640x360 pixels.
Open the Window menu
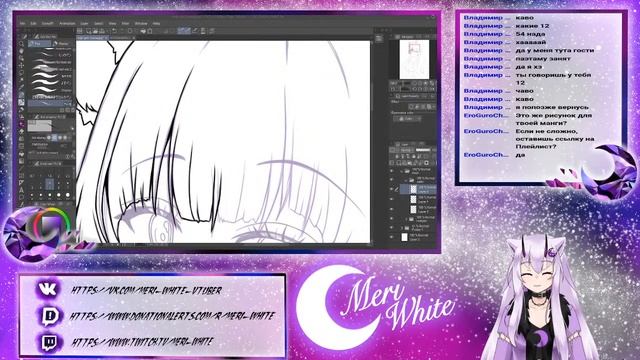tap(141, 23)
